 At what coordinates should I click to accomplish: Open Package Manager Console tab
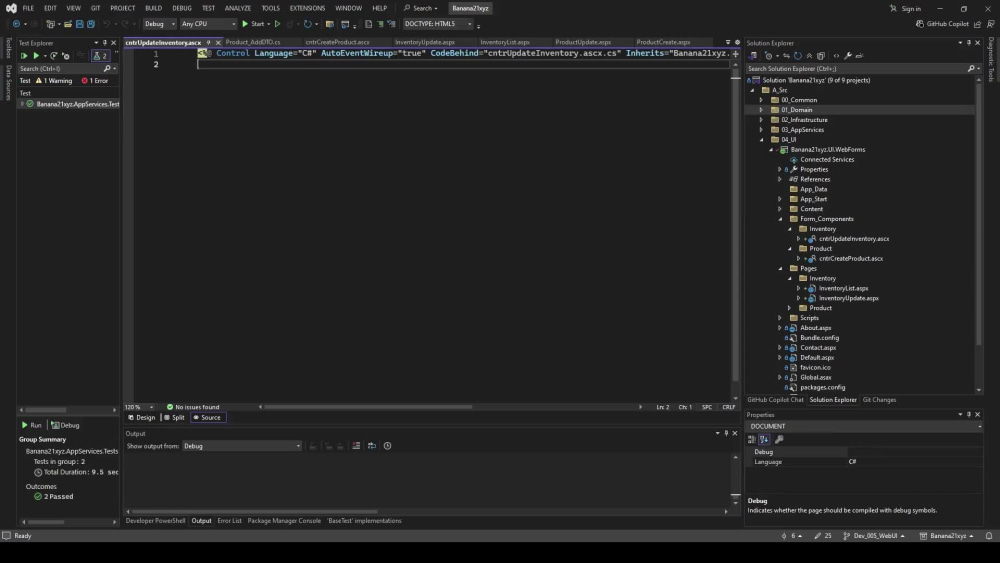(x=284, y=521)
